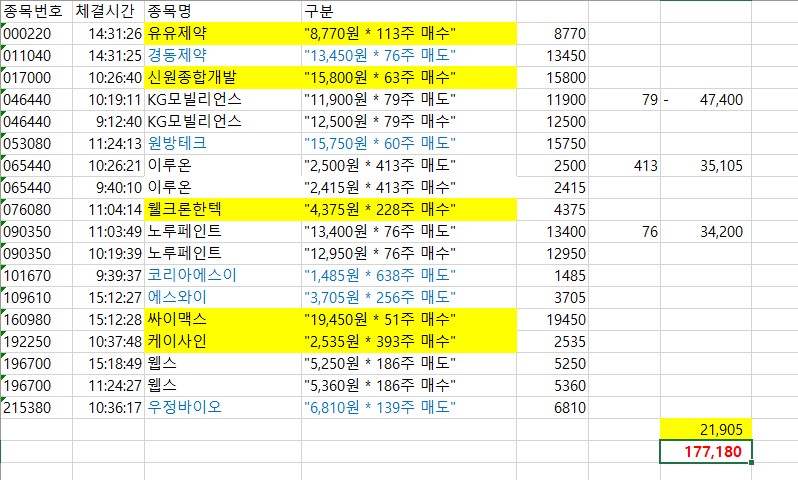
Task: Select cell "1,485원 * 638주 매도"
Action: [409, 275]
